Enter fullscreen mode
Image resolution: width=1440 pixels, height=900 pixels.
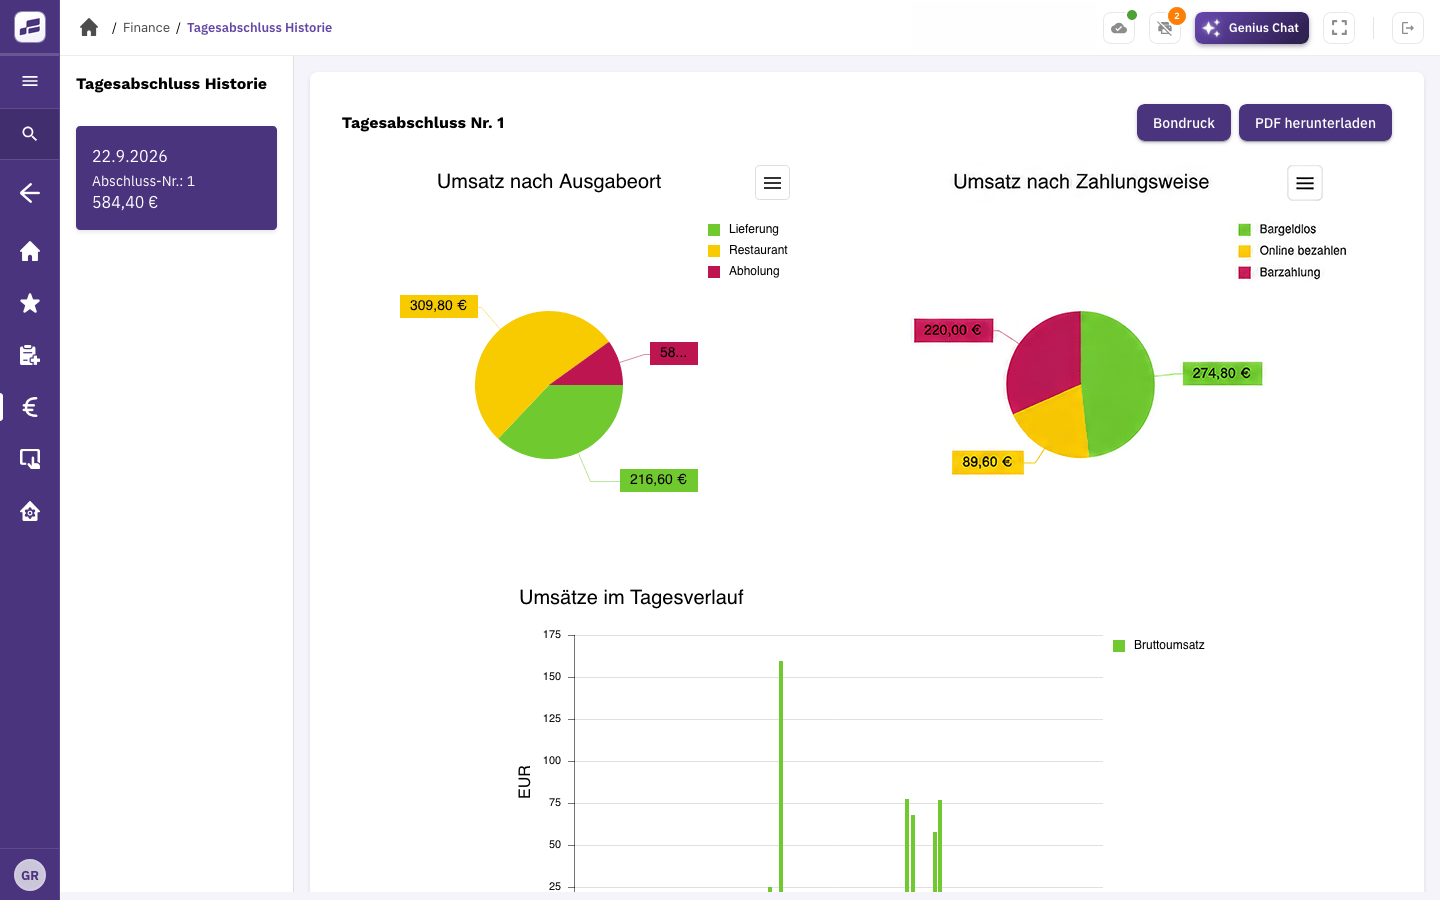(1339, 28)
